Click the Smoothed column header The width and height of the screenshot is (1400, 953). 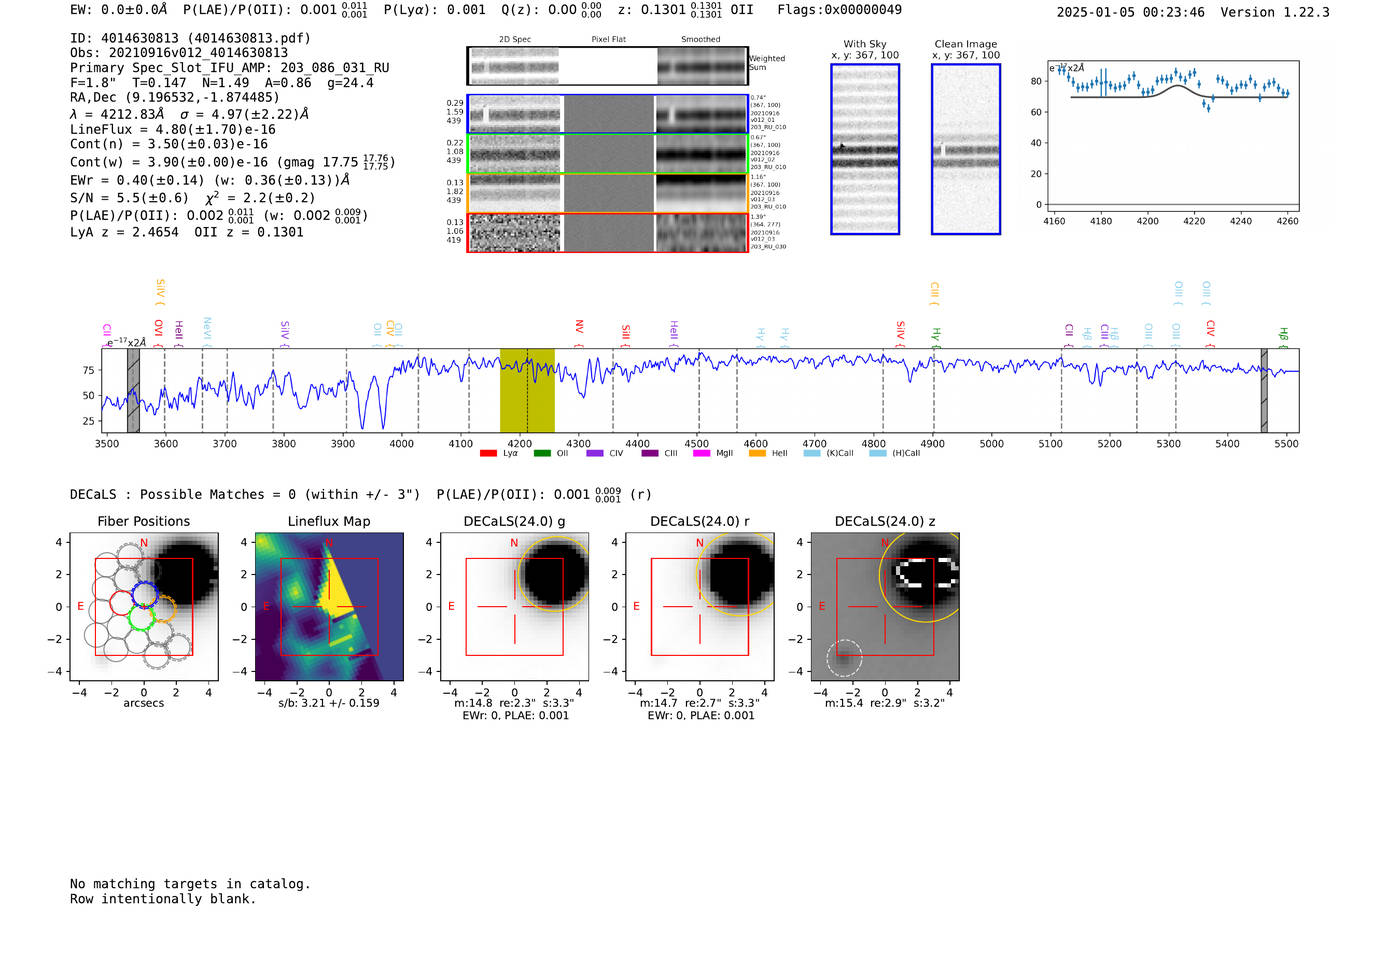pyautogui.click(x=700, y=40)
